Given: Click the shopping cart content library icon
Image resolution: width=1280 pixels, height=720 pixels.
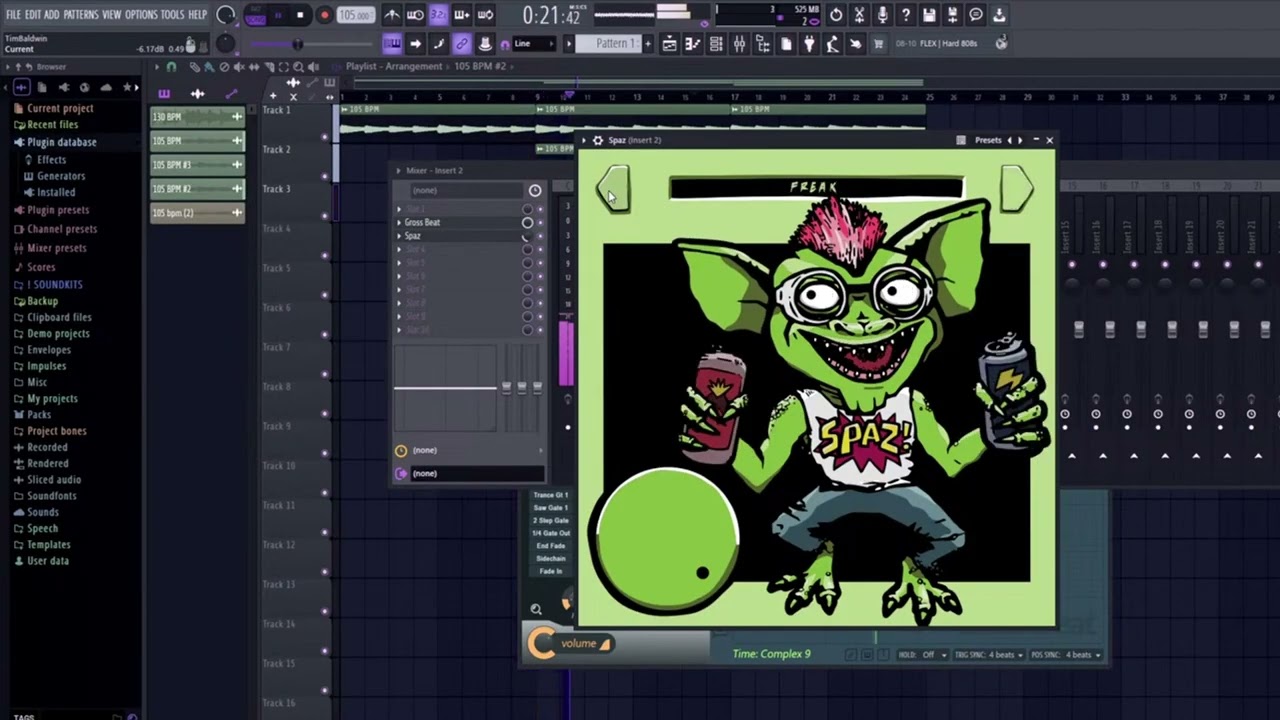Looking at the screenshot, I should [878, 44].
